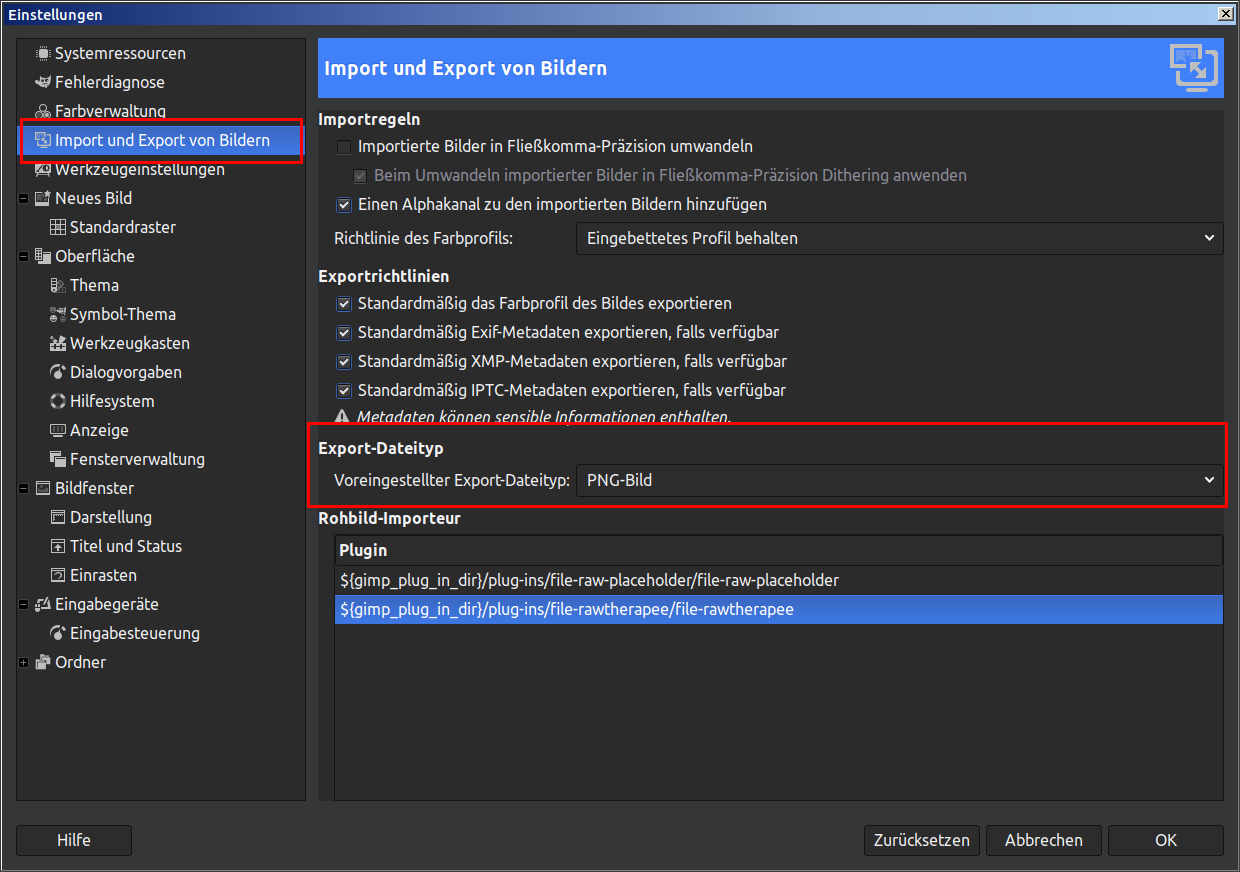Click the Systemressourcen icon in sidebar

pos(42,54)
